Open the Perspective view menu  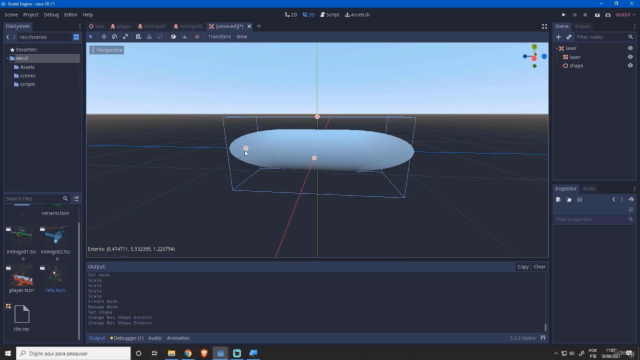click(x=107, y=50)
